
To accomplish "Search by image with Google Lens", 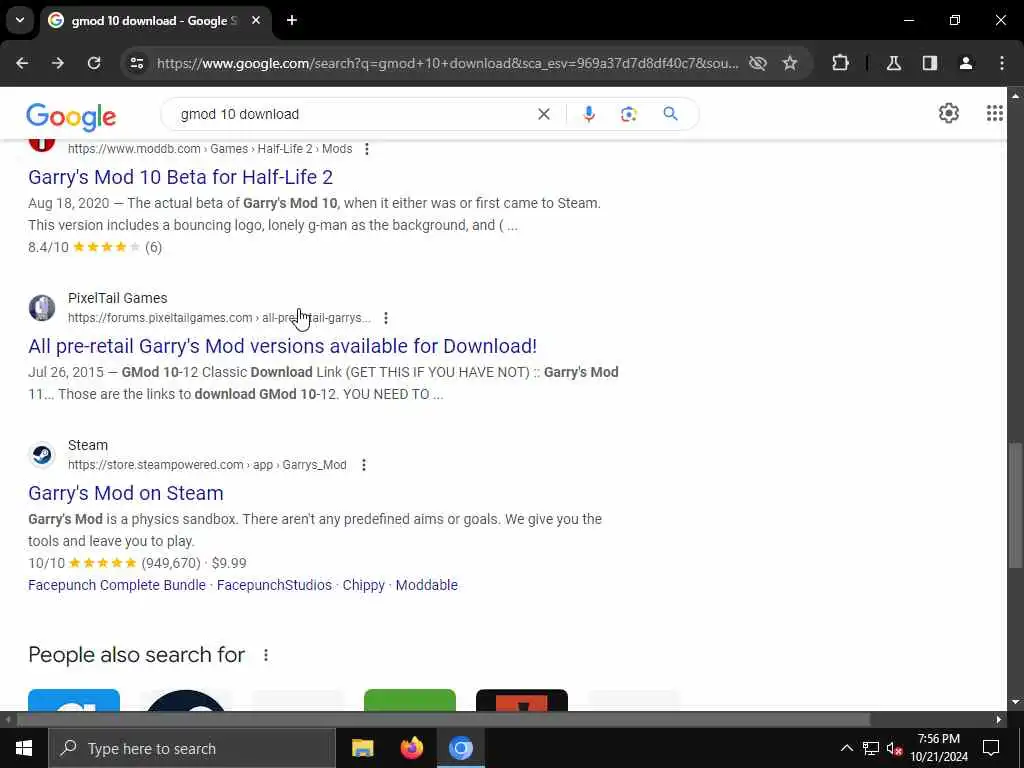I will [628, 114].
